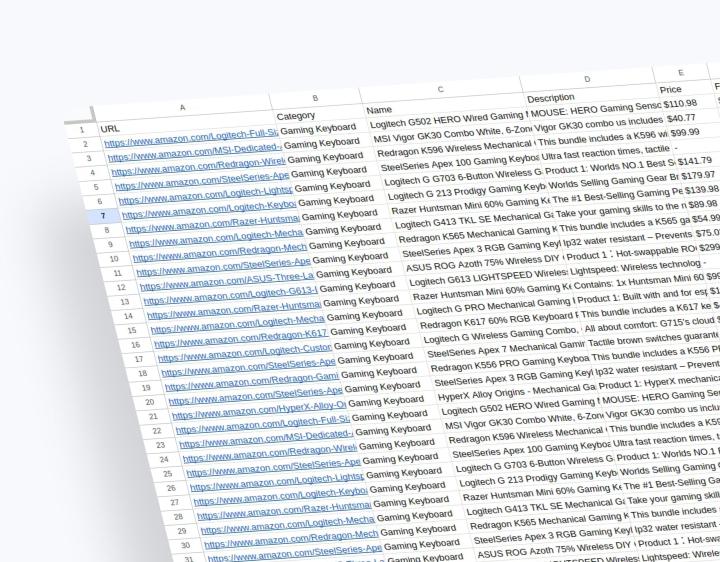Open the ASUS-Three-La URL in row 12
Screen dimensions: 720x562
click(x=226, y=280)
